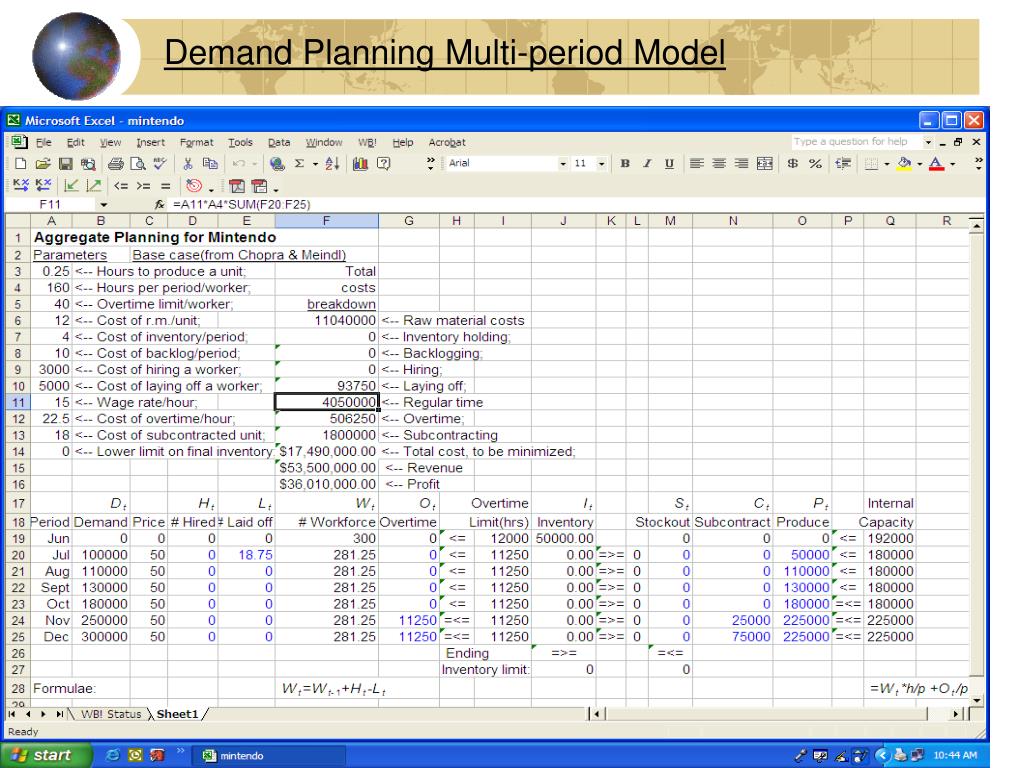
Task: Open a file with the Open folder icon
Action: [x=43, y=164]
